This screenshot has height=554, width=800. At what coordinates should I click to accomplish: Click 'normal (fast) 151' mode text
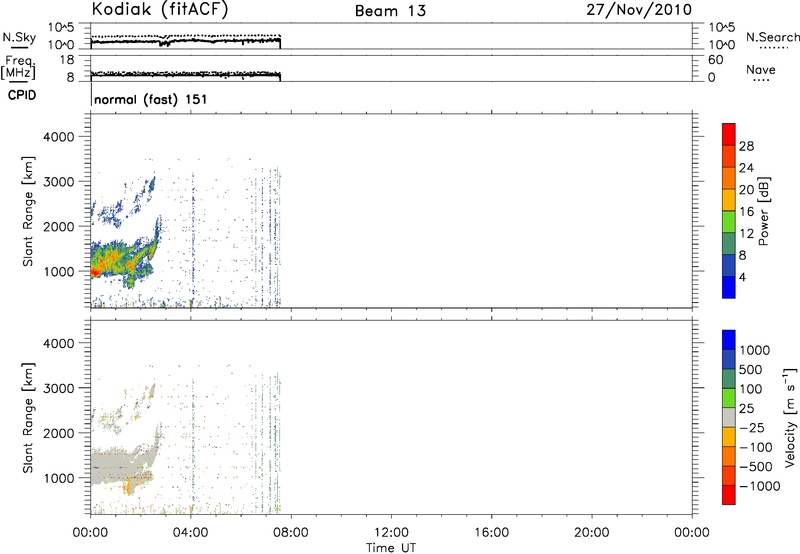(x=151, y=99)
